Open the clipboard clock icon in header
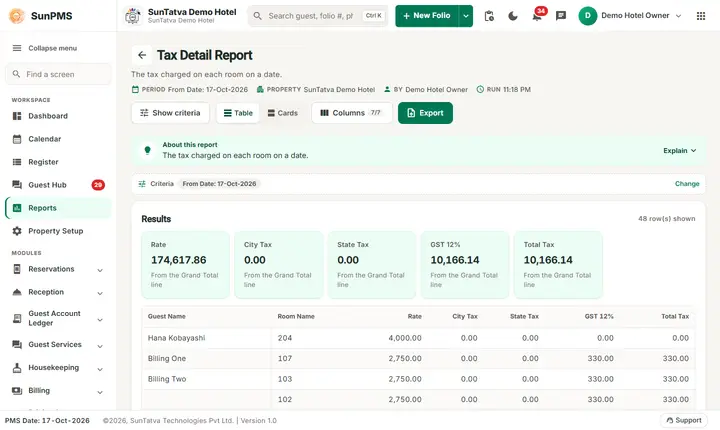 (x=489, y=16)
